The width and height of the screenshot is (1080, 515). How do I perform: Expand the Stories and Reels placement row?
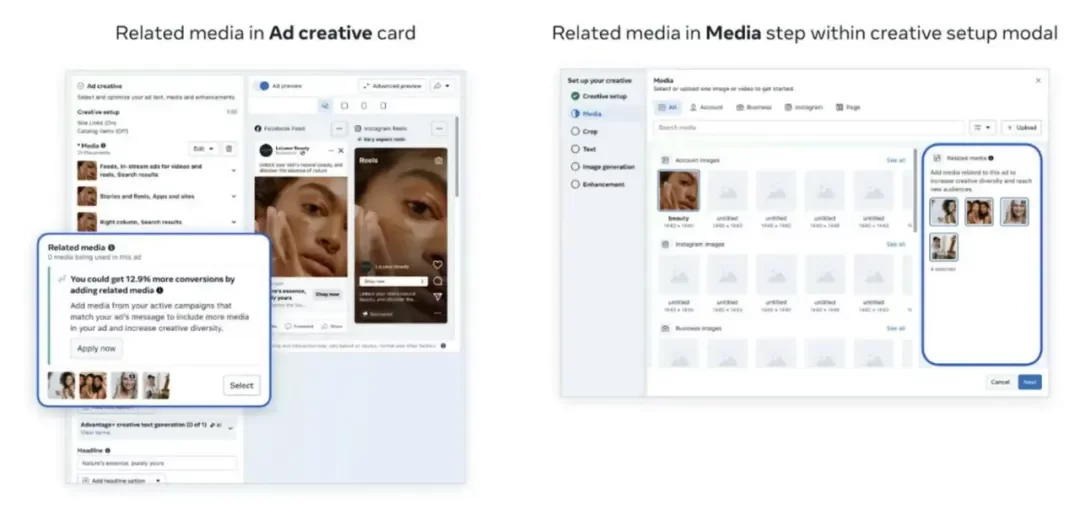(233, 196)
